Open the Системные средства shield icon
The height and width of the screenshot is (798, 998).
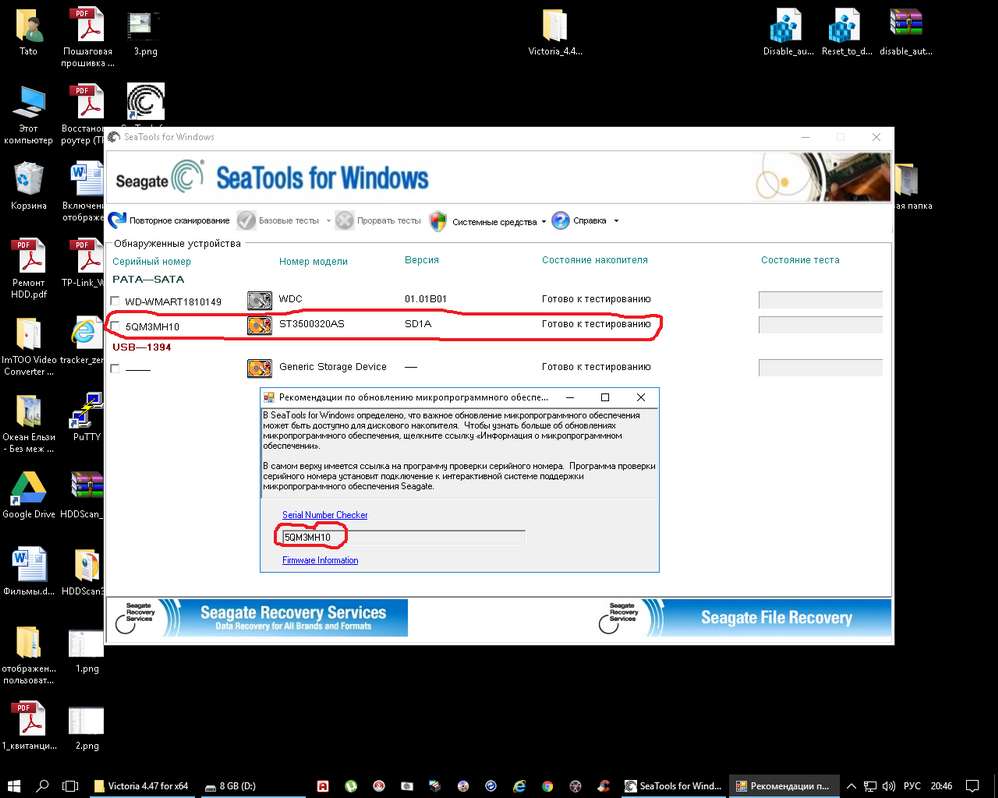coord(438,221)
